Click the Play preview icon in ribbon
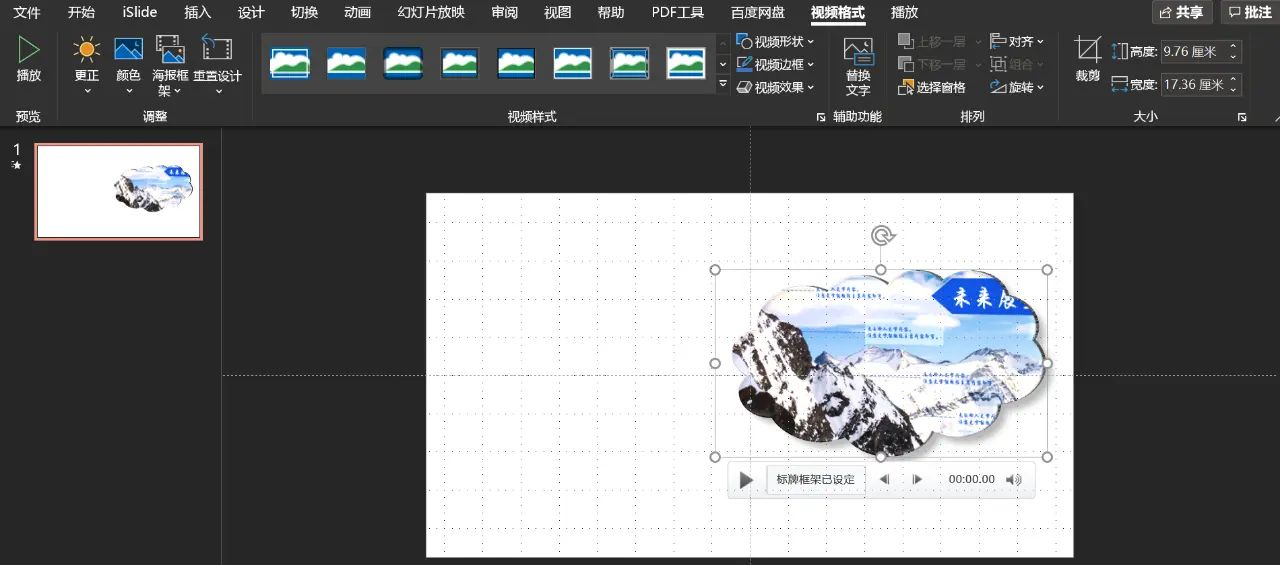1280x565 pixels. click(29, 50)
